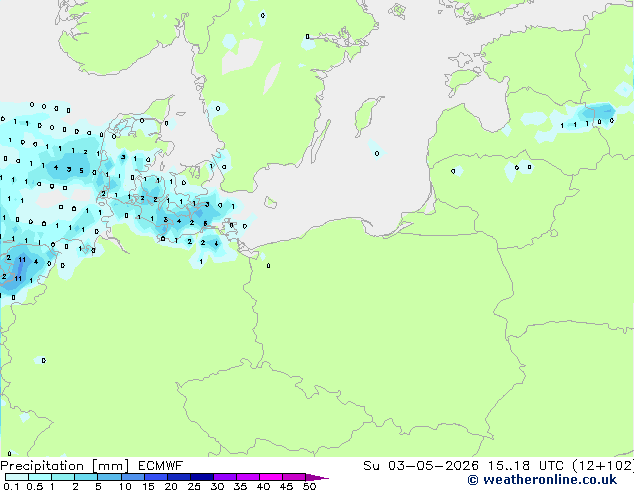This screenshot has width=634, height=490.
Task: Click the '15..18 UTC' time text
Action: [x=527, y=466]
